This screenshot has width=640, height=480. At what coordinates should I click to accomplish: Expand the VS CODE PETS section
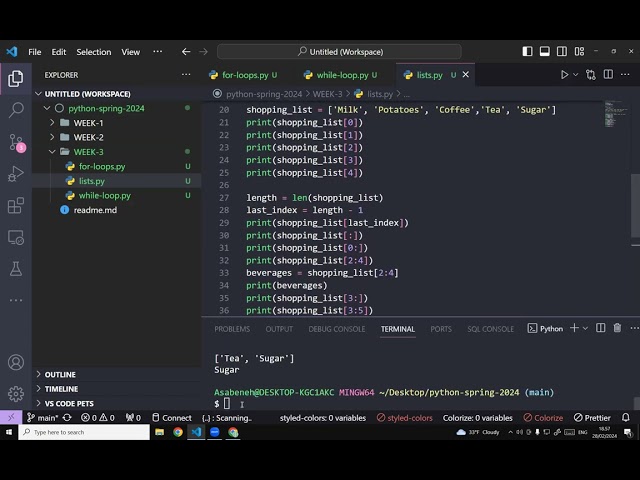click(x=117, y=403)
